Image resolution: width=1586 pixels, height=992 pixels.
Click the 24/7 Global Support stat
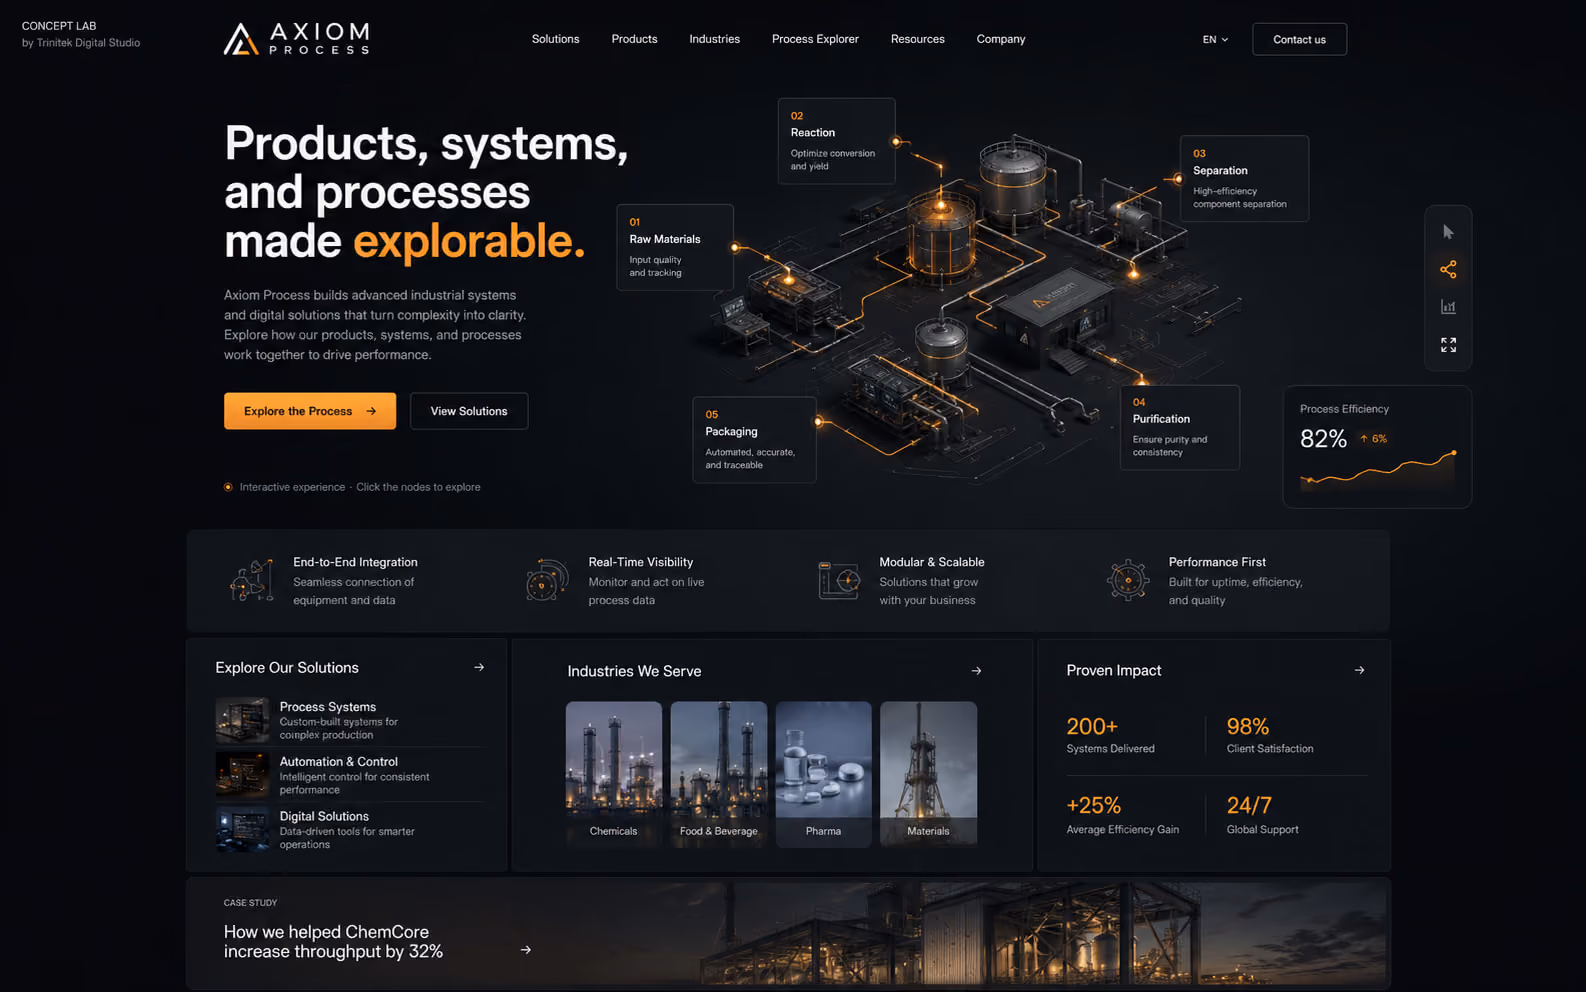[1262, 815]
